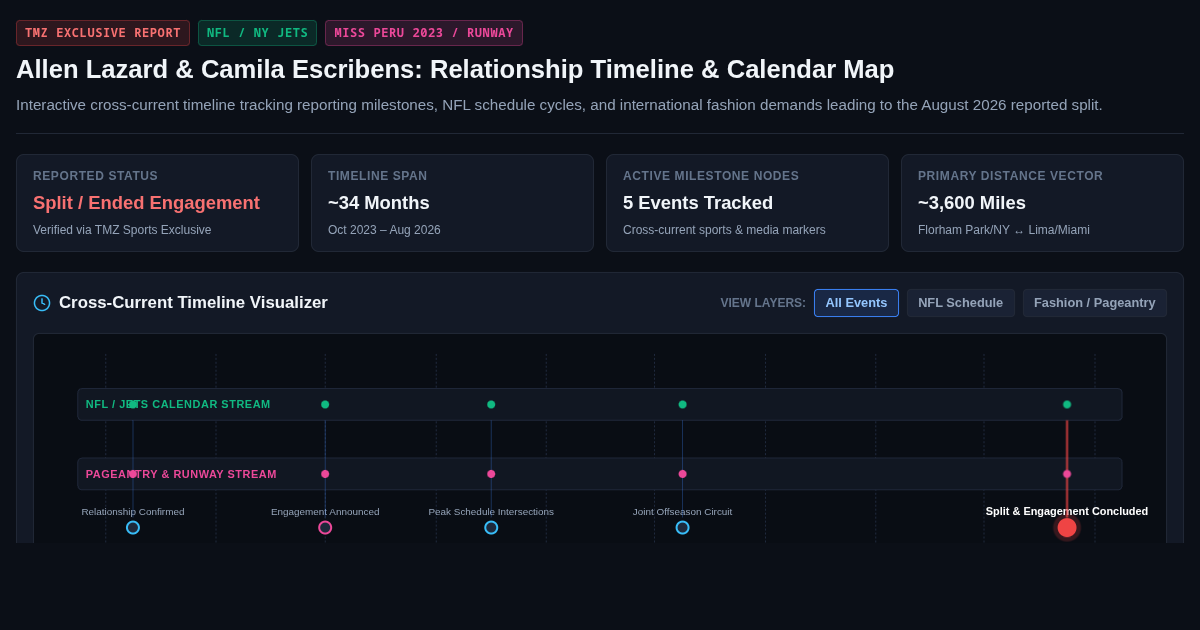The image size is (1200, 630).
Task: Click the green NFL stream dot above Split & Engagement
Action: tap(1067, 404)
